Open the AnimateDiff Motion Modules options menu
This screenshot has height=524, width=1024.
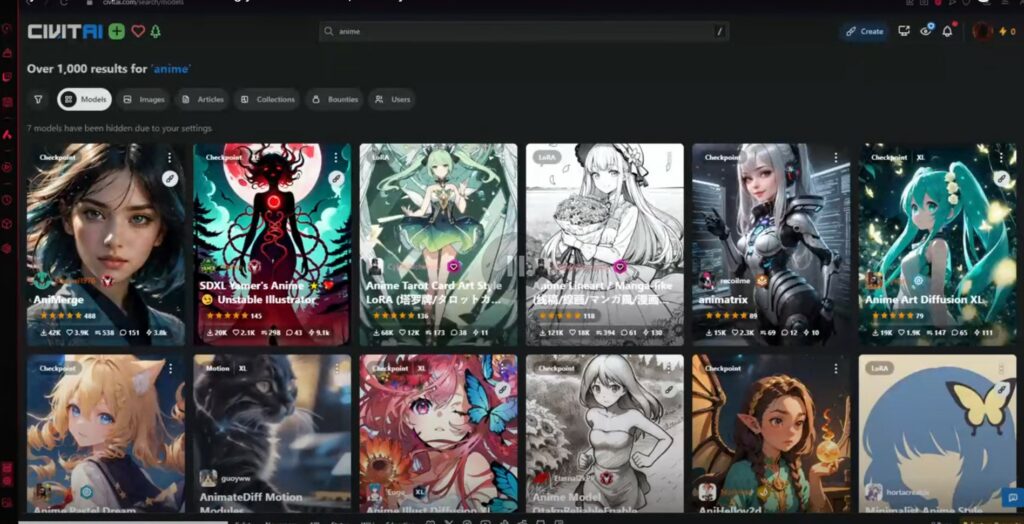pyautogui.click(x=336, y=369)
